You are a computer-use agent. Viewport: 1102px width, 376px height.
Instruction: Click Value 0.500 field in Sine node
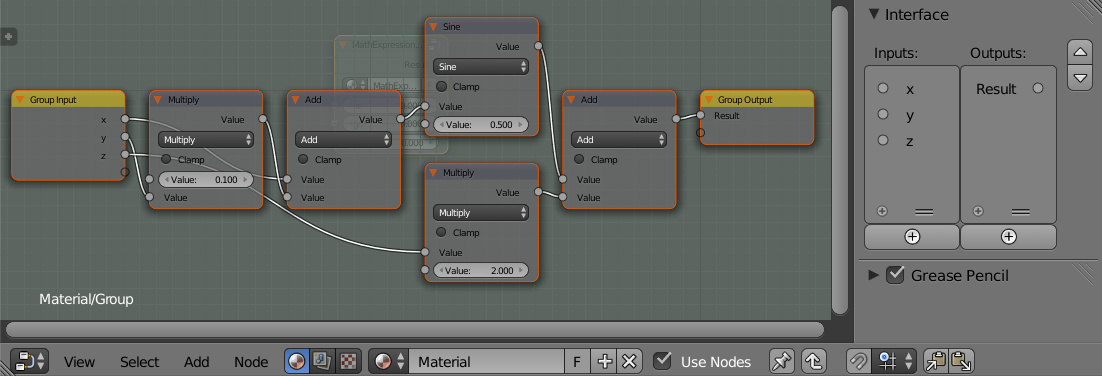[481, 124]
